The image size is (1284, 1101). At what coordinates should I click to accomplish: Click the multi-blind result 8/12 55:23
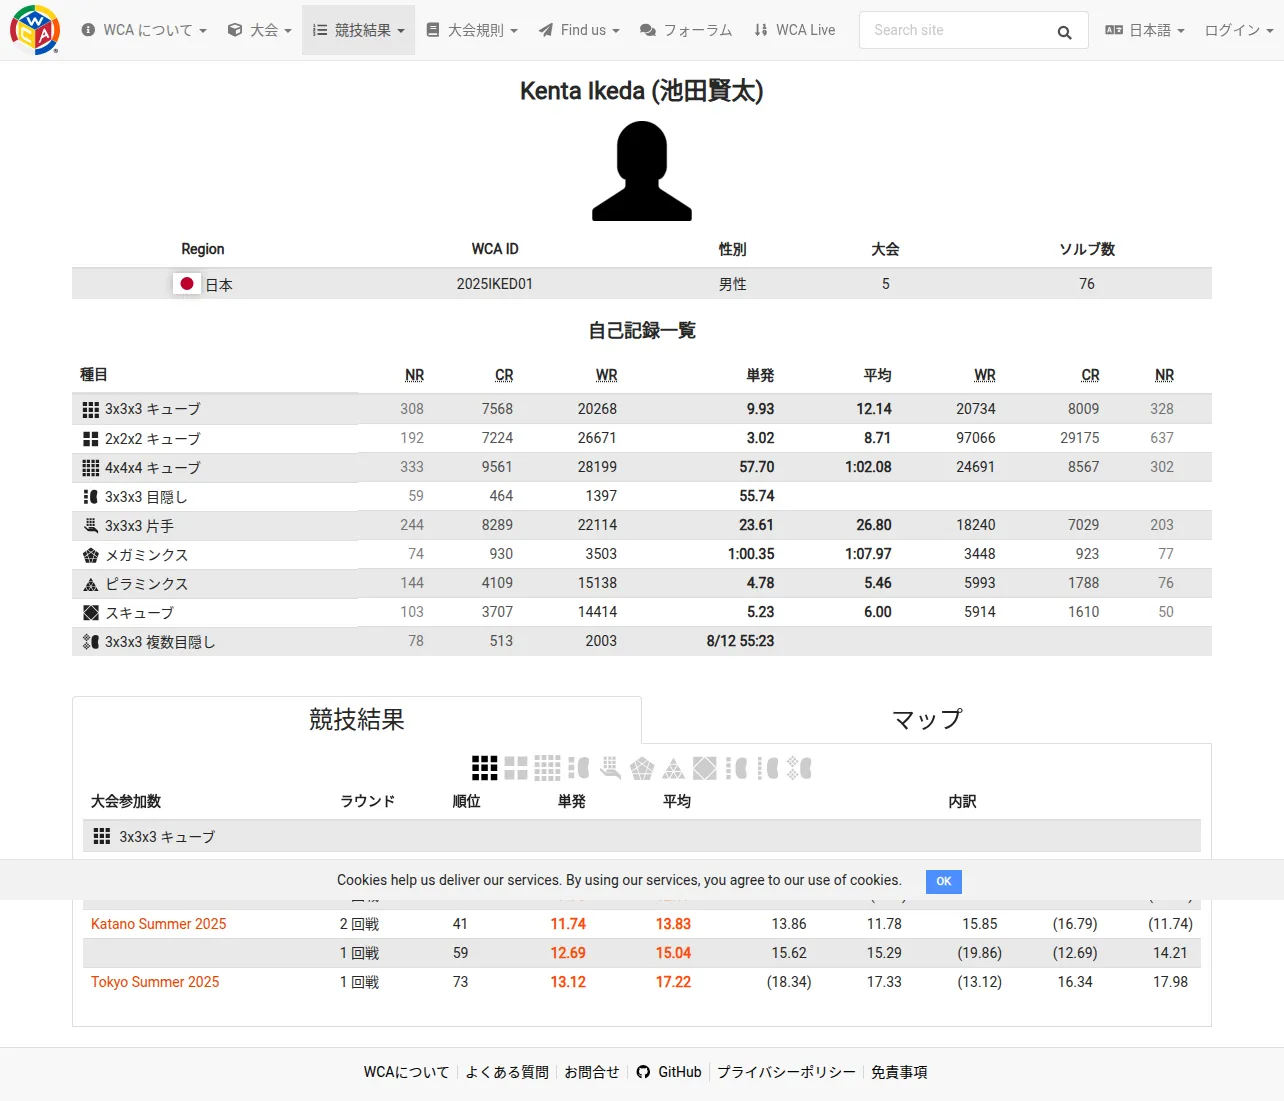[x=740, y=641]
